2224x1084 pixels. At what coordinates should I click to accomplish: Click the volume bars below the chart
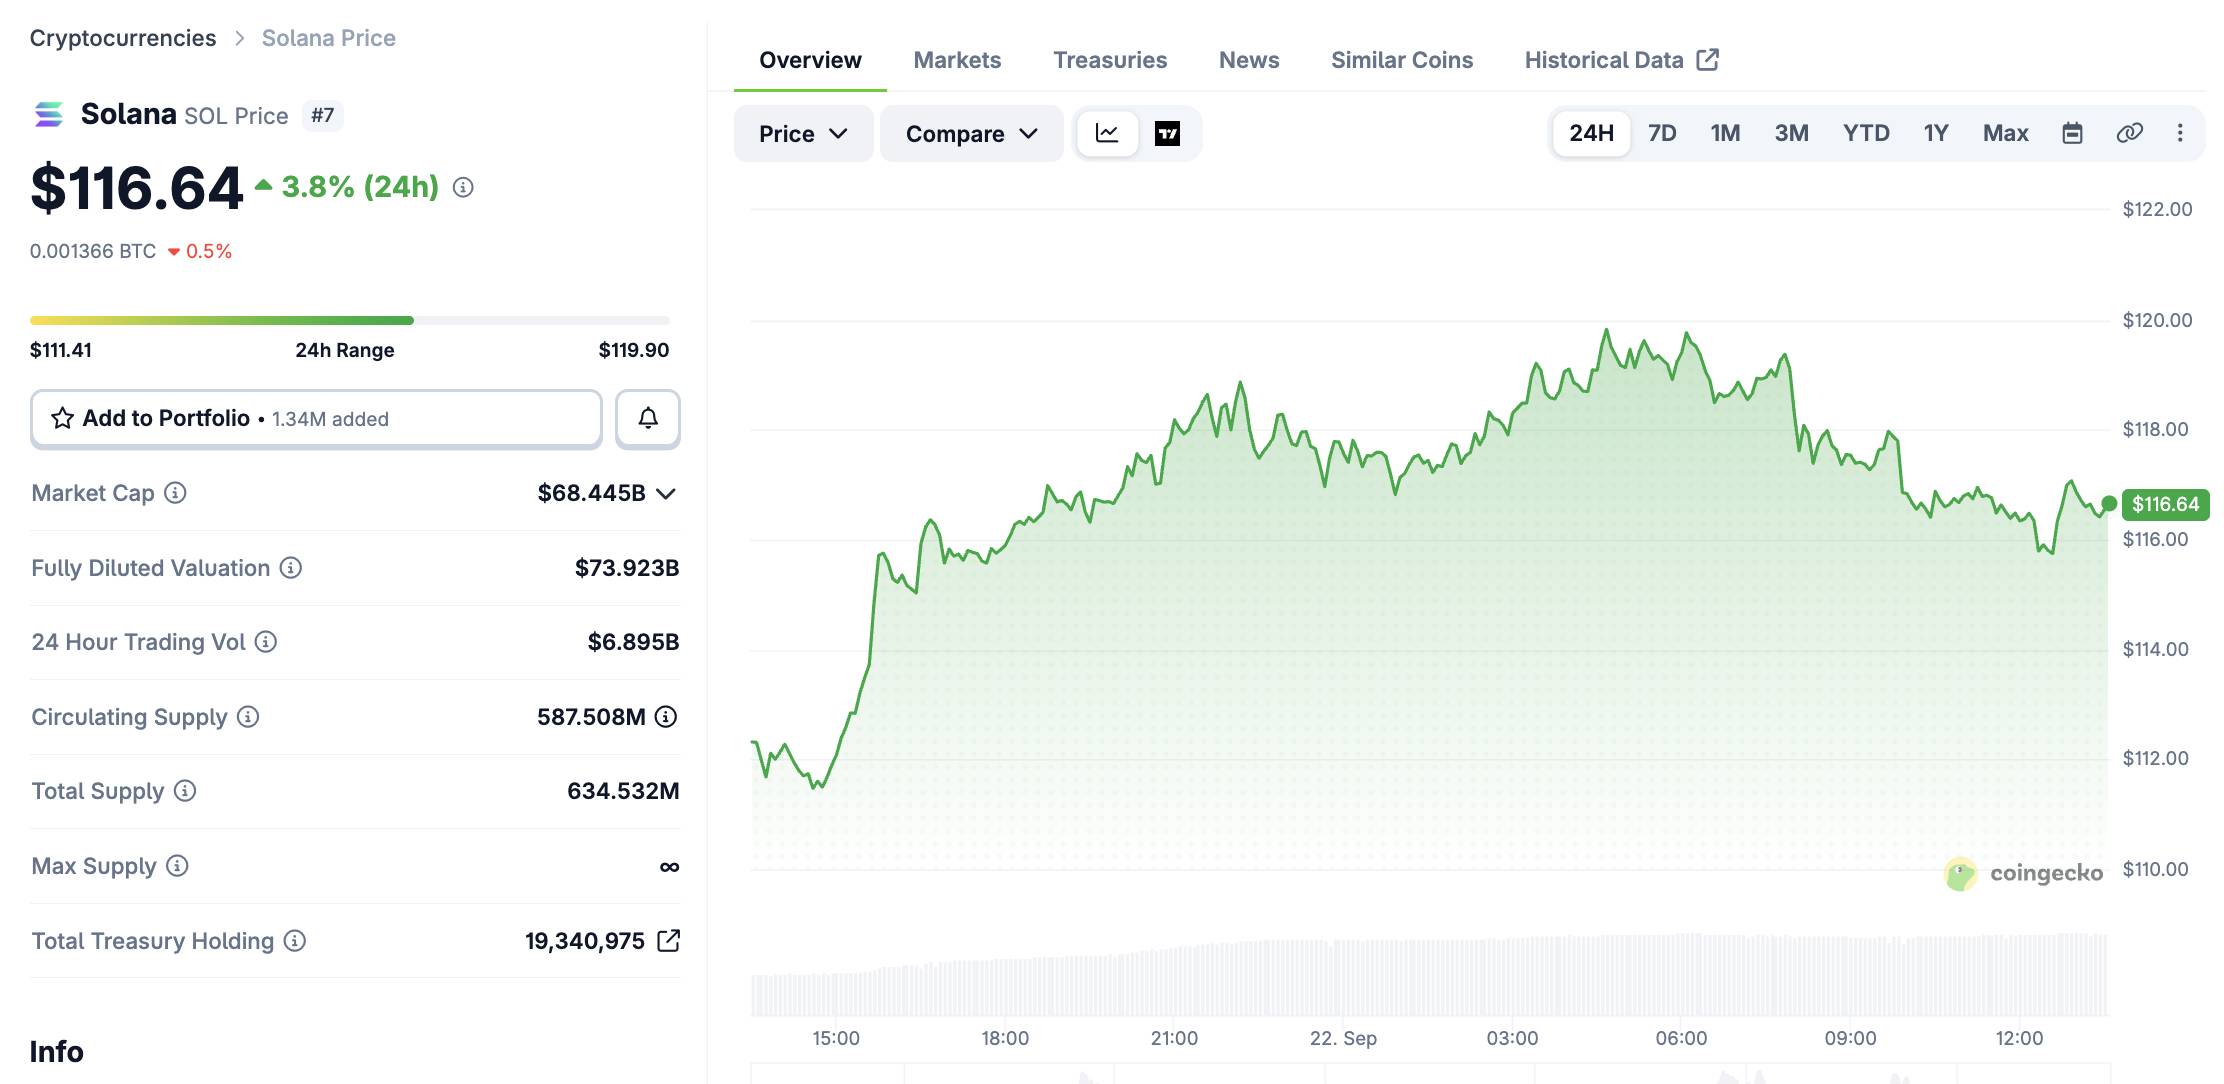pyautogui.click(x=1430, y=975)
